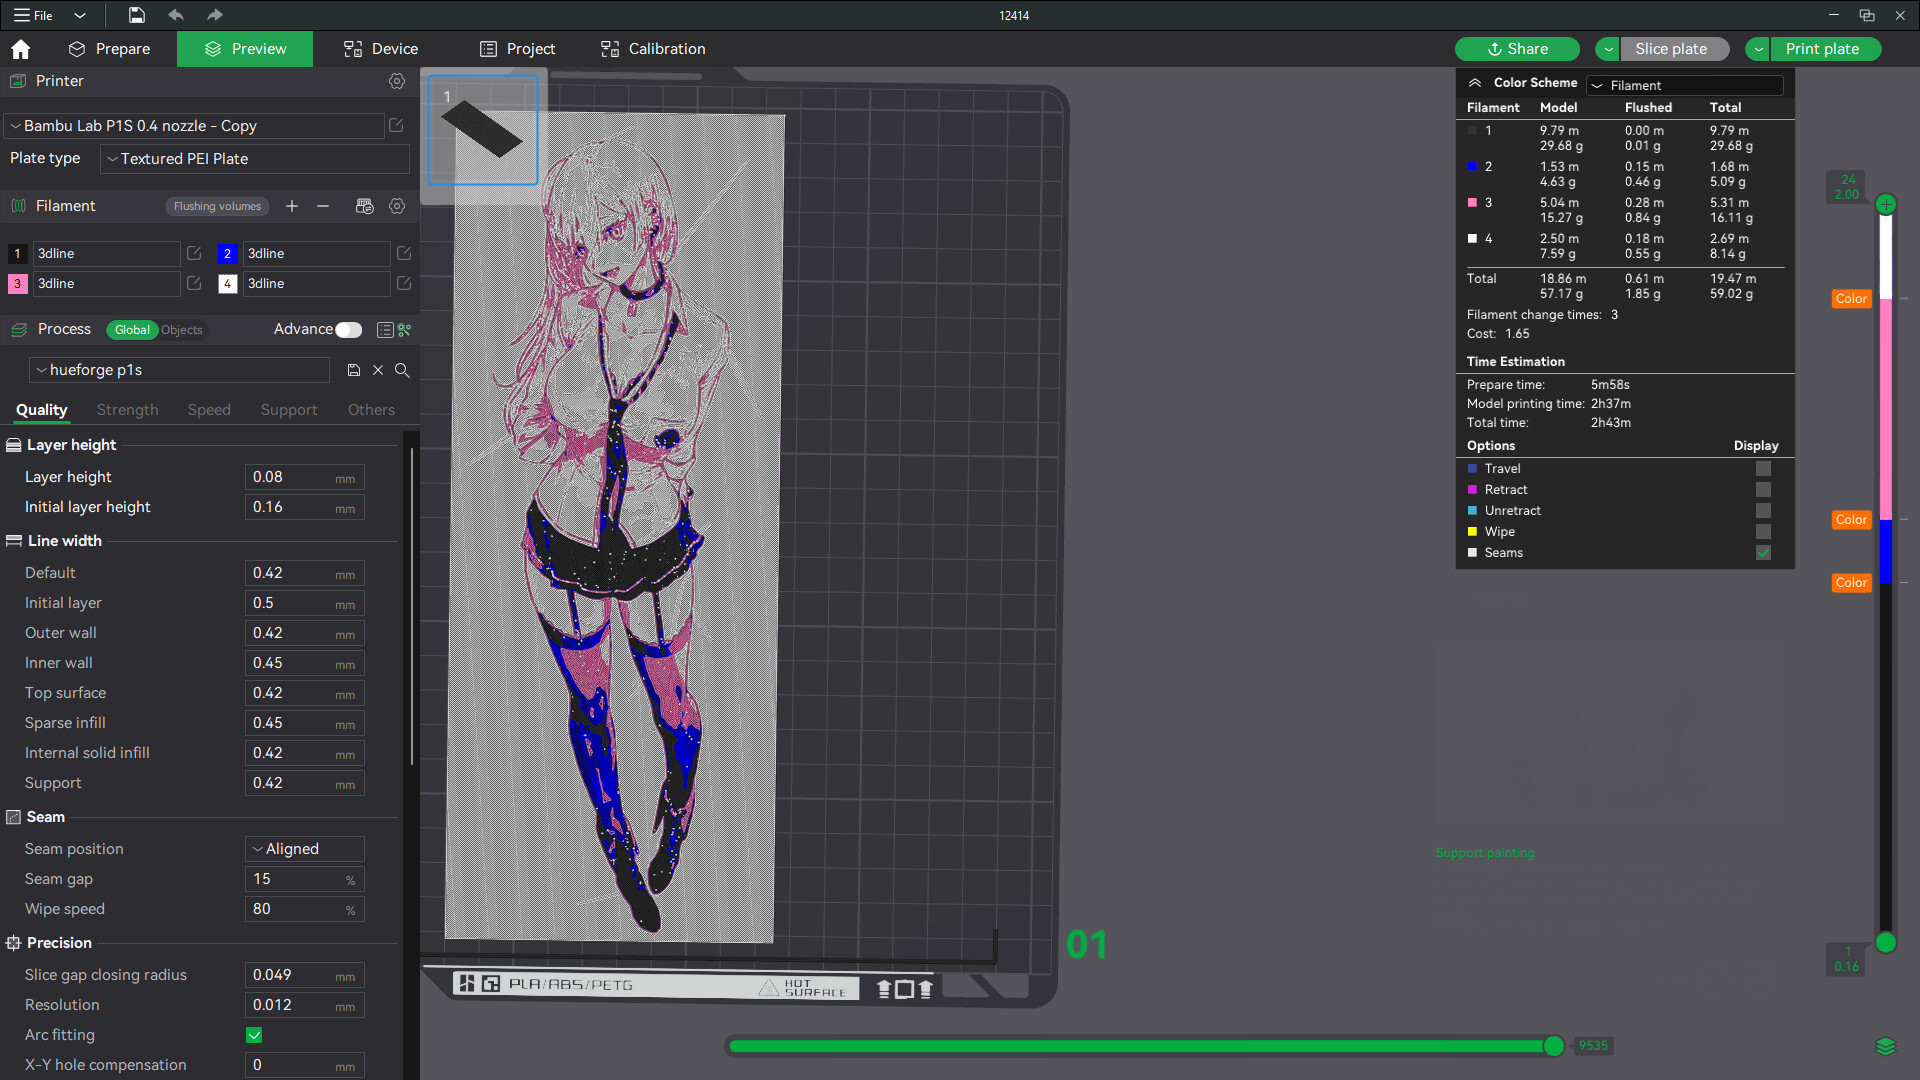Image resolution: width=1920 pixels, height=1080 pixels.
Task: Open the Plate type dropdown
Action: 255,159
